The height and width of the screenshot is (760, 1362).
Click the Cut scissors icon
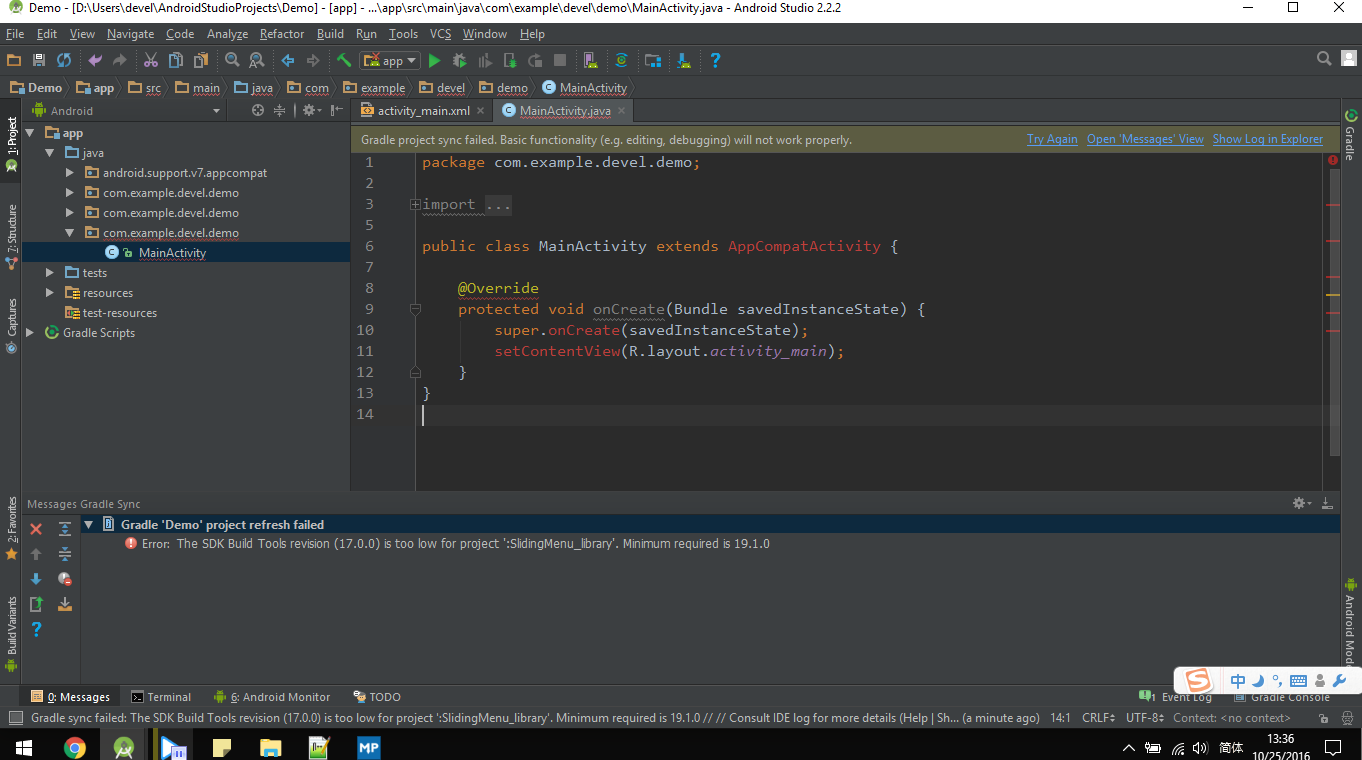tap(151, 60)
